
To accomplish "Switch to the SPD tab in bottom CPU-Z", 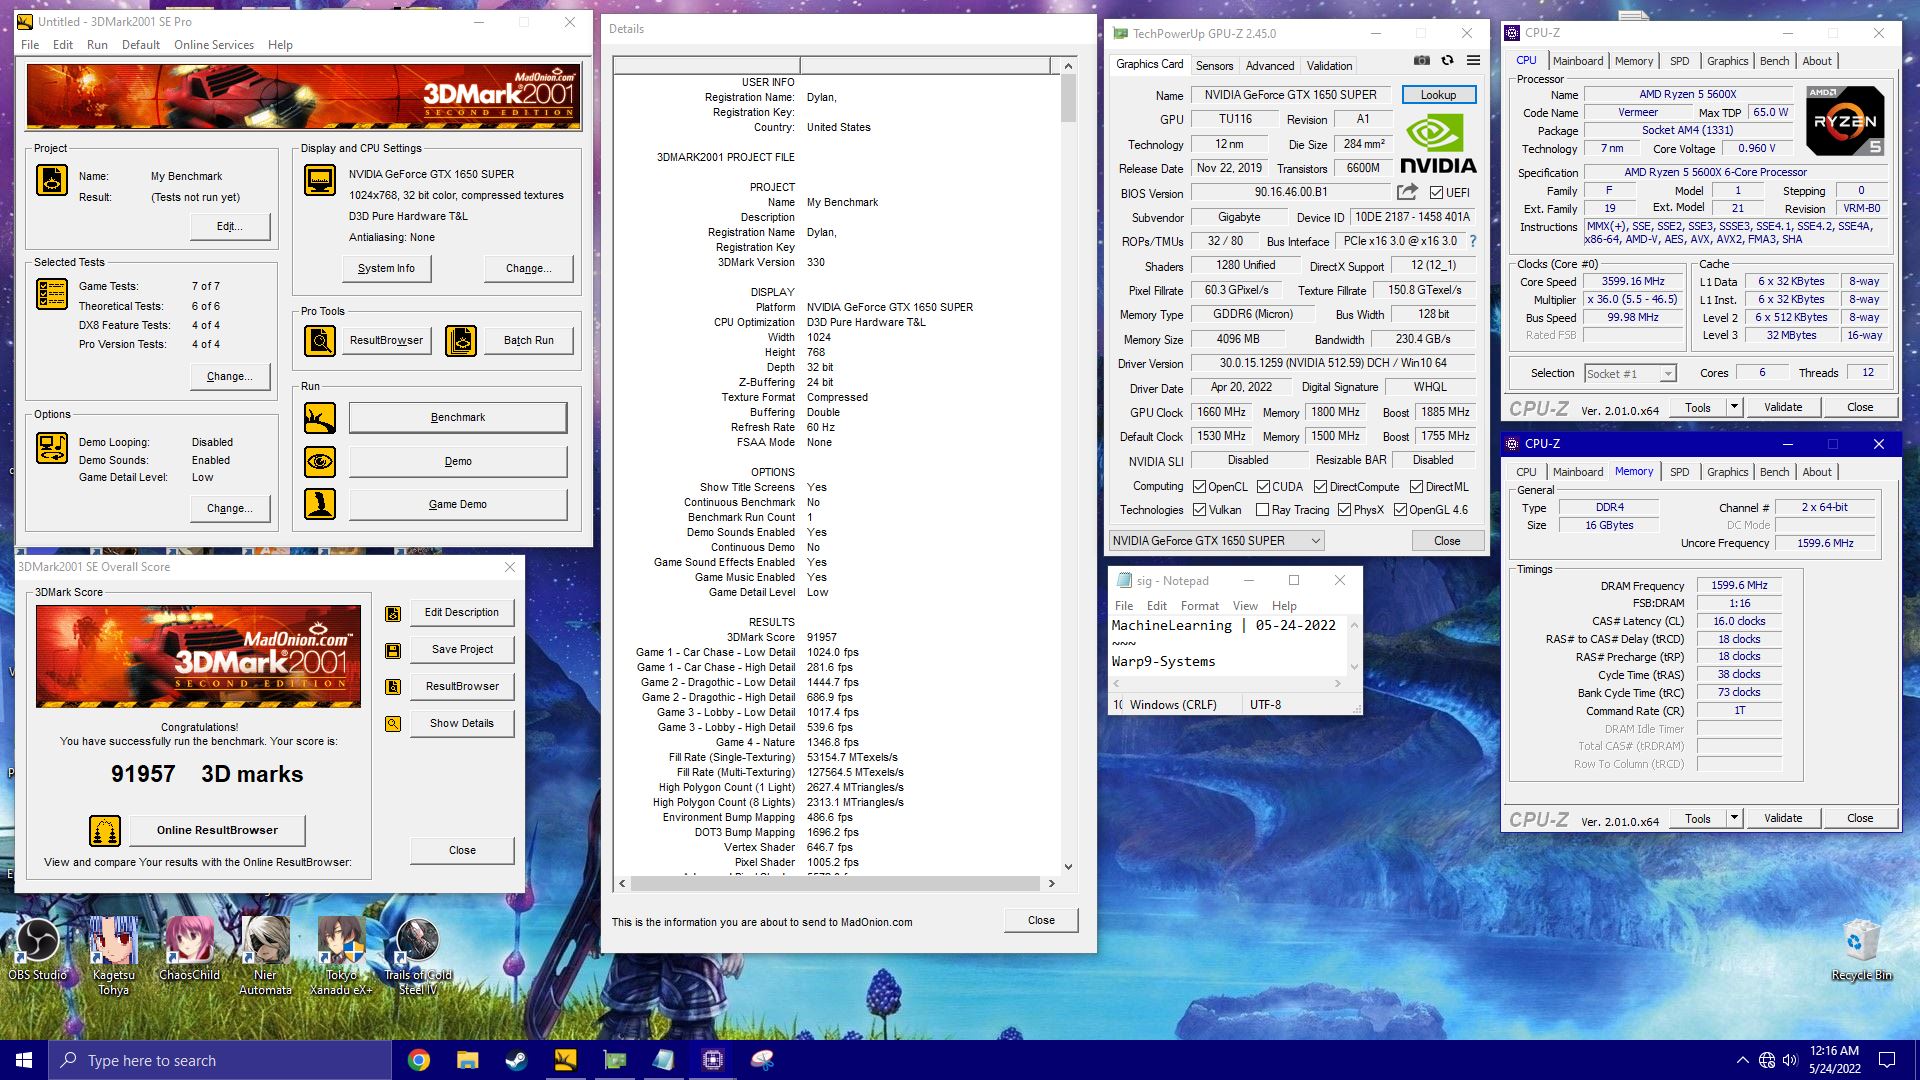I will [x=1679, y=472].
